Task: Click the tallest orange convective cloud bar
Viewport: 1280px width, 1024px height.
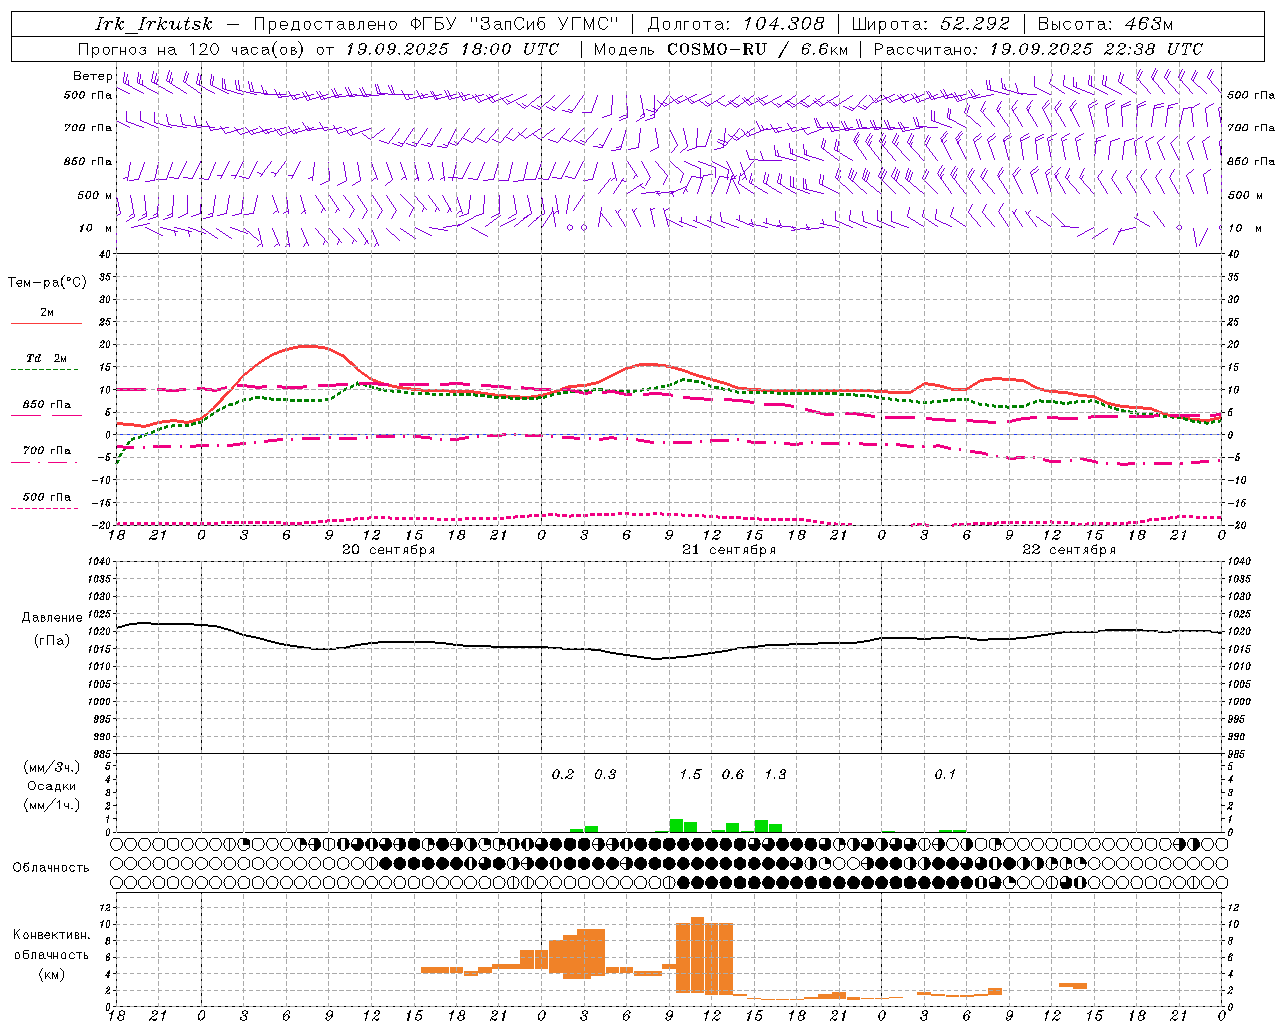Action: point(697,955)
